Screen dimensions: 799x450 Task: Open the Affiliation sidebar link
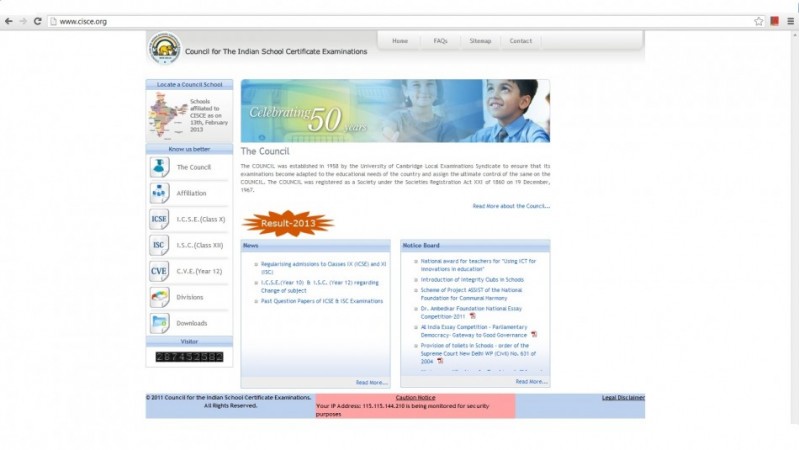(192, 193)
